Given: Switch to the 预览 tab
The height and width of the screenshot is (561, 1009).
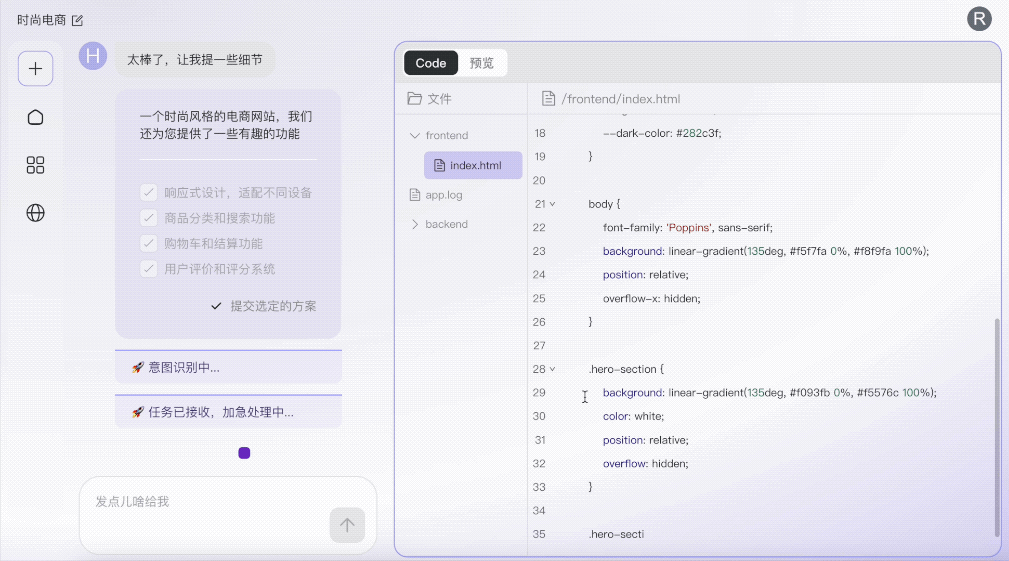Looking at the screenshot, I should tap(481, 63).
